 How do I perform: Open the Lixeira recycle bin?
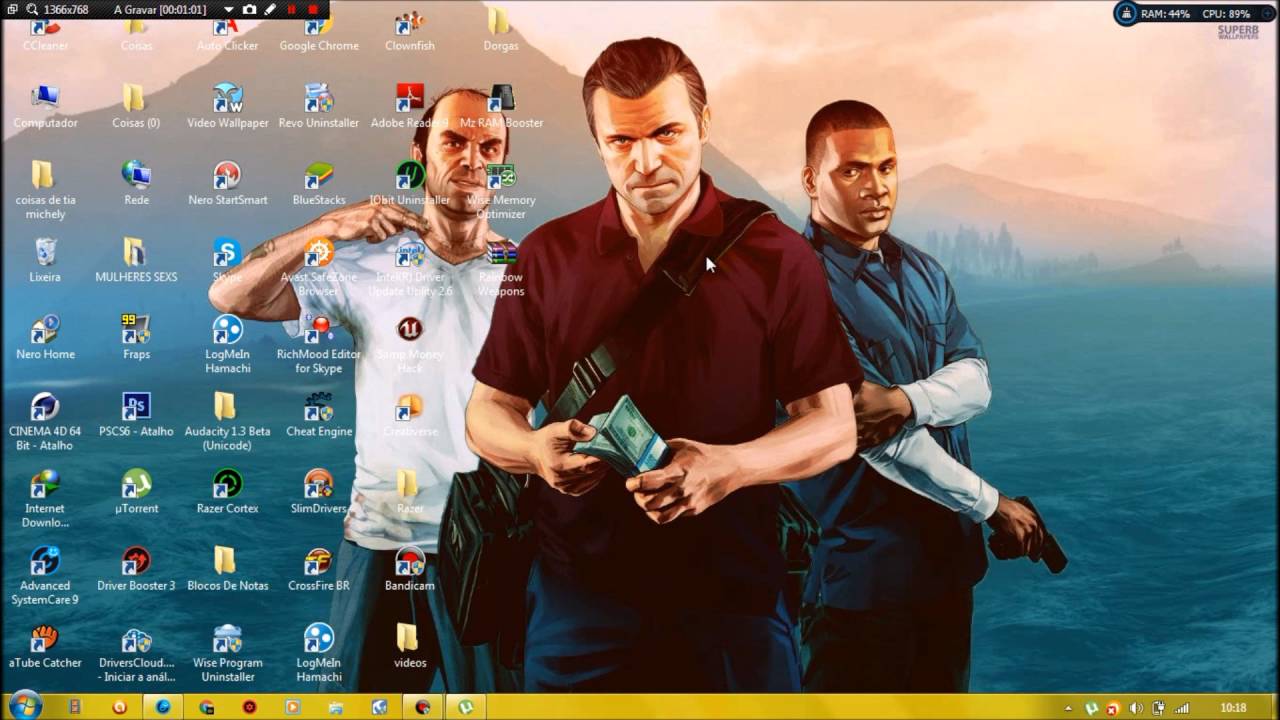45,261
